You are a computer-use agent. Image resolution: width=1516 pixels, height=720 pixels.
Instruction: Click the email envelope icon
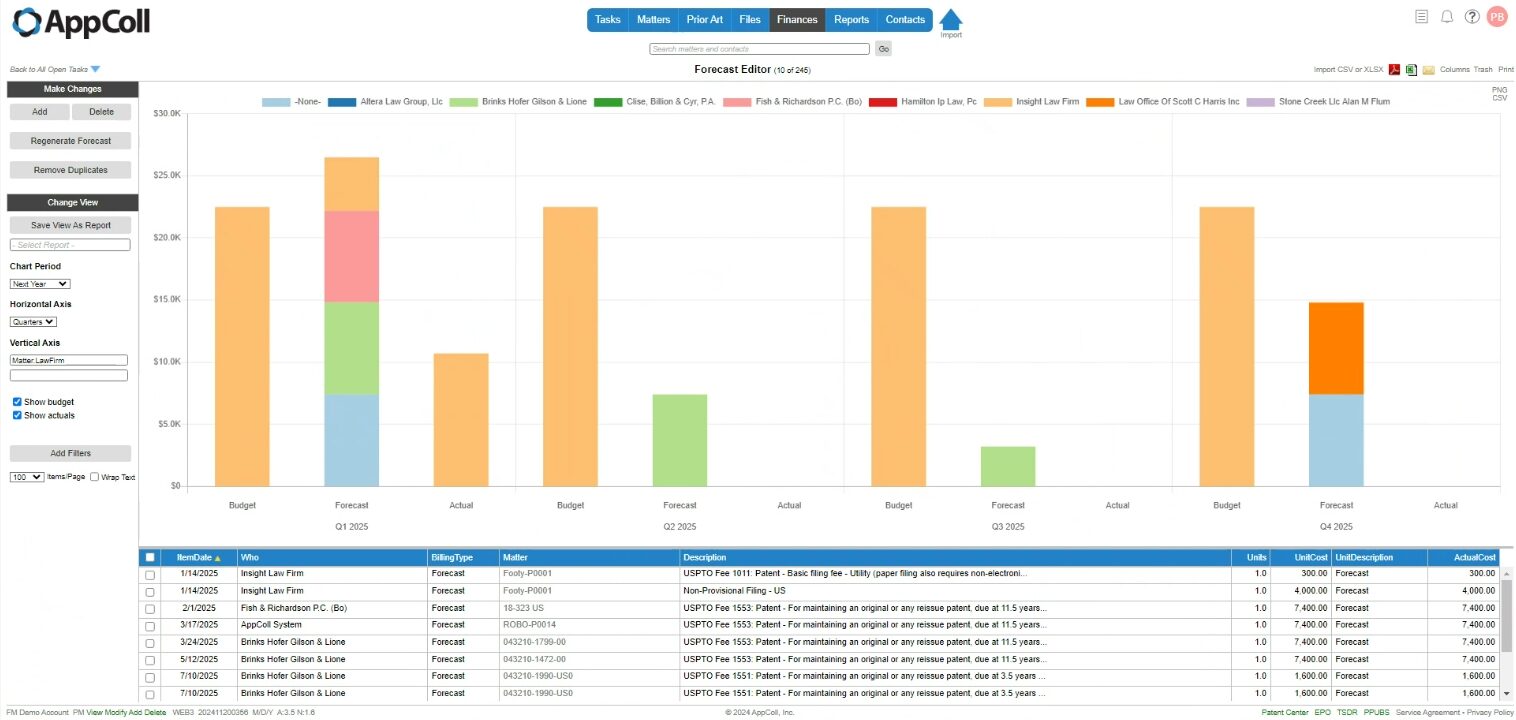(1429, 70)
